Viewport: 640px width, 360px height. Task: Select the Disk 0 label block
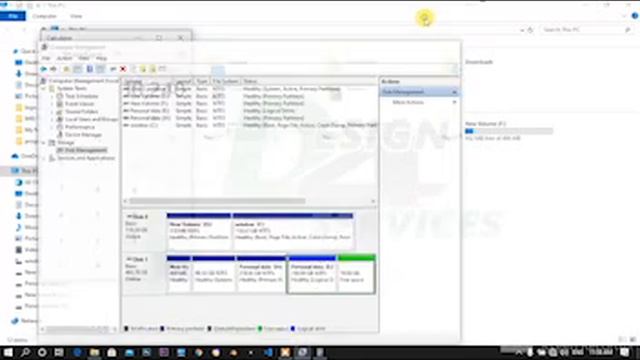coord(144,231)
